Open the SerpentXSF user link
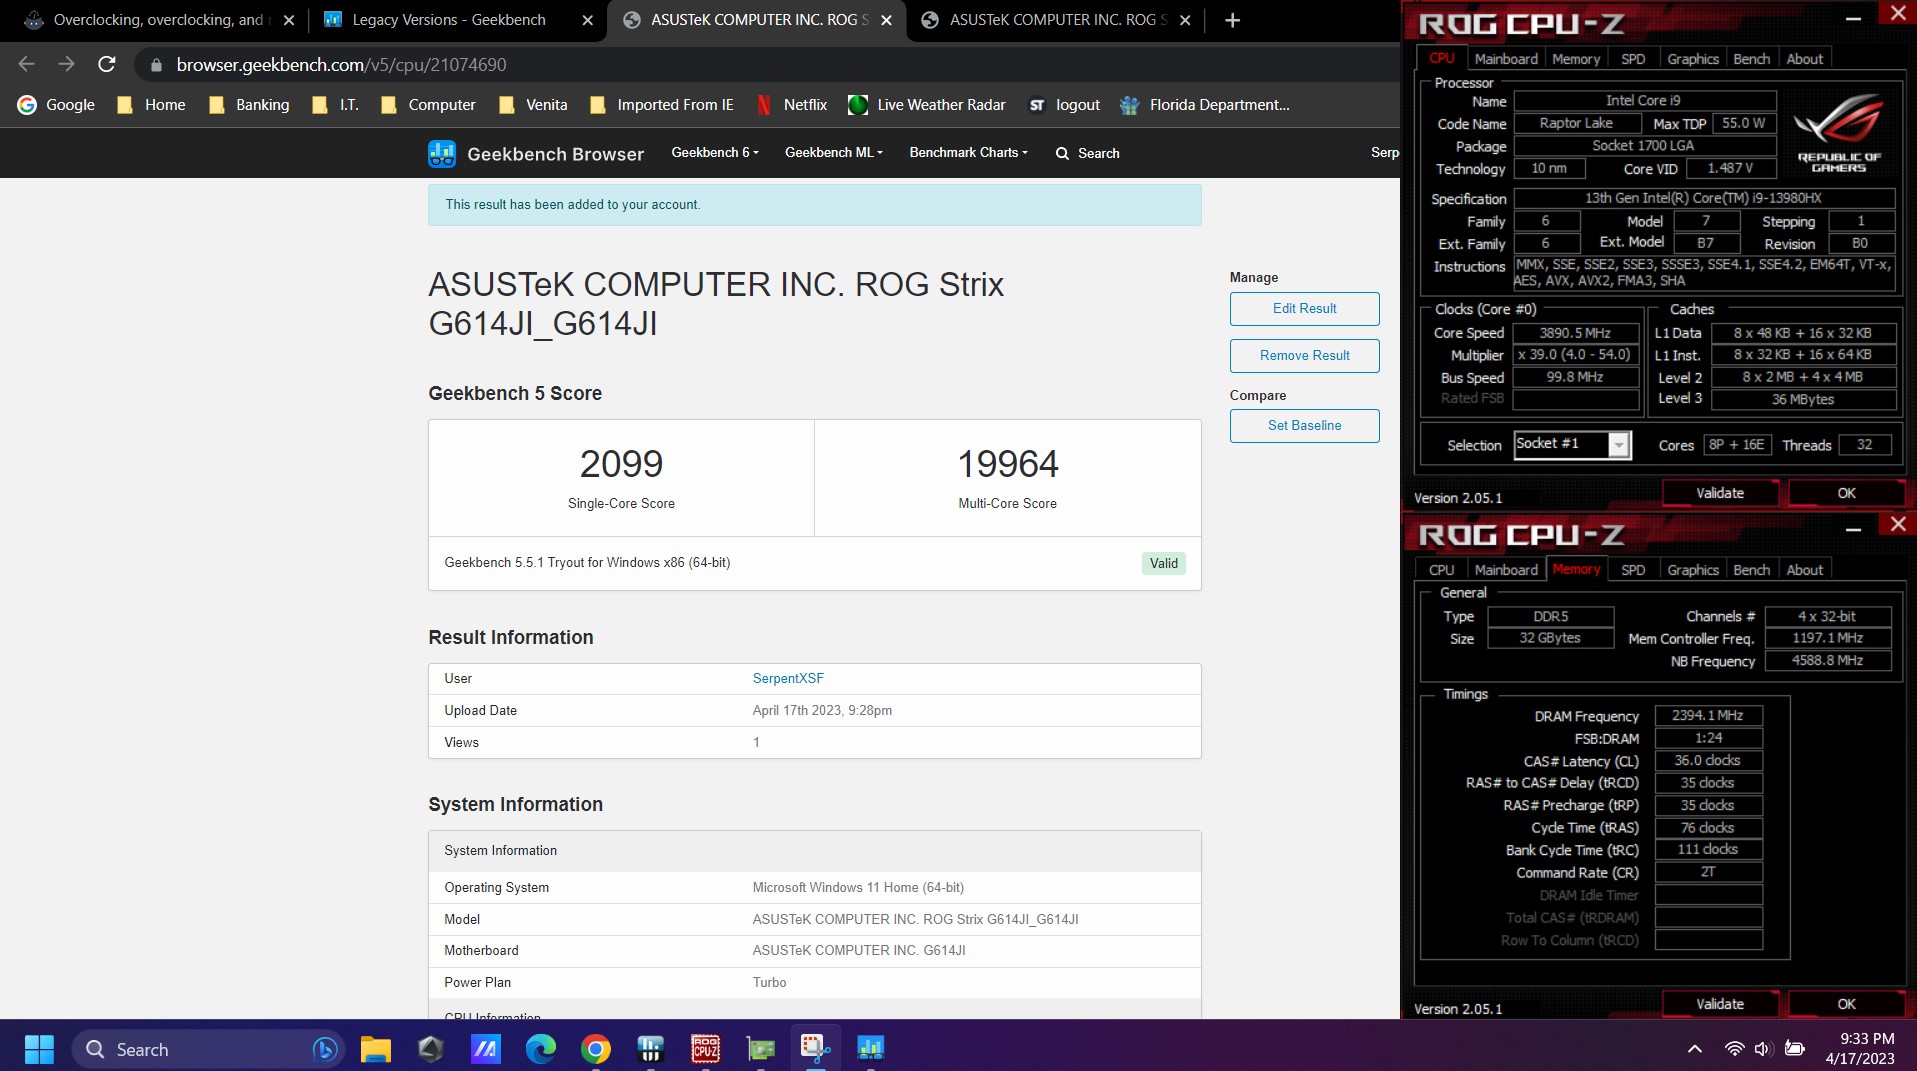 788,679
